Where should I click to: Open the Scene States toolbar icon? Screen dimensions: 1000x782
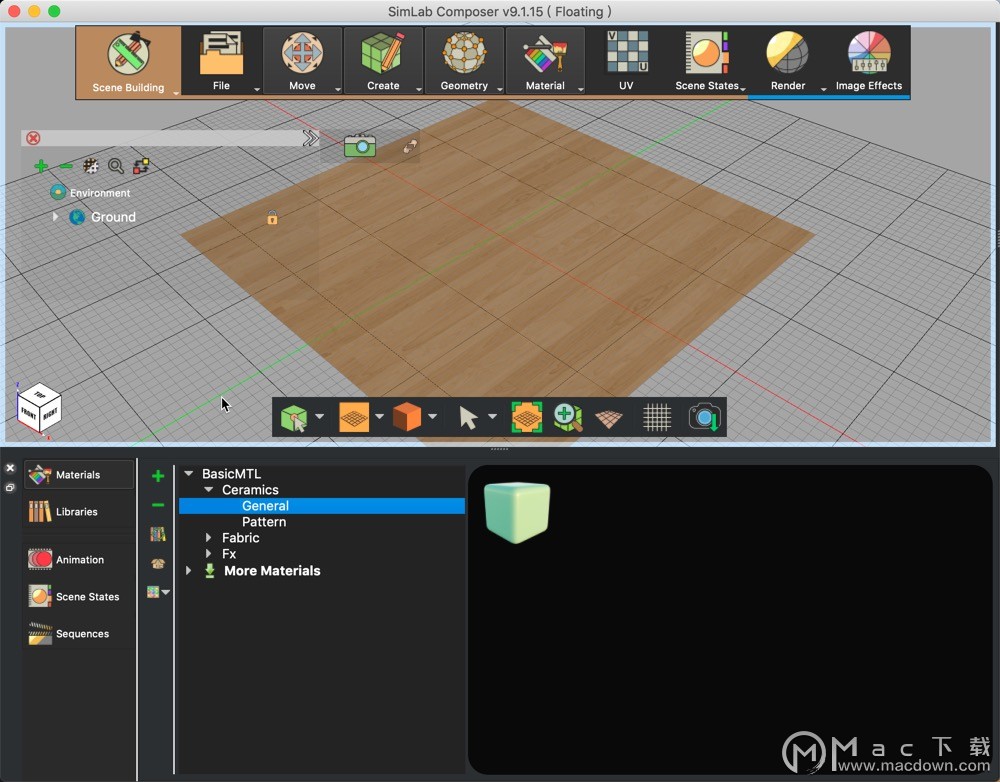707,54
